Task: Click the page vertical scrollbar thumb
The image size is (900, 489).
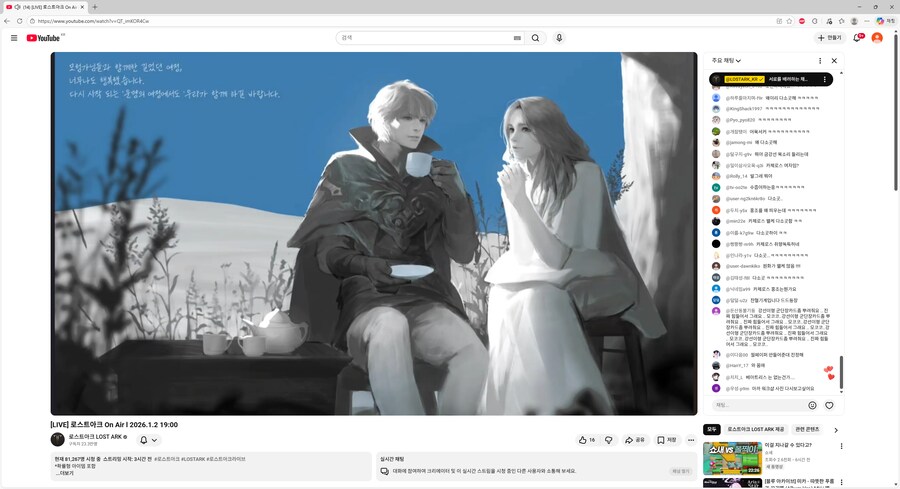Action: pyautogui.click(x=896, y=110)
